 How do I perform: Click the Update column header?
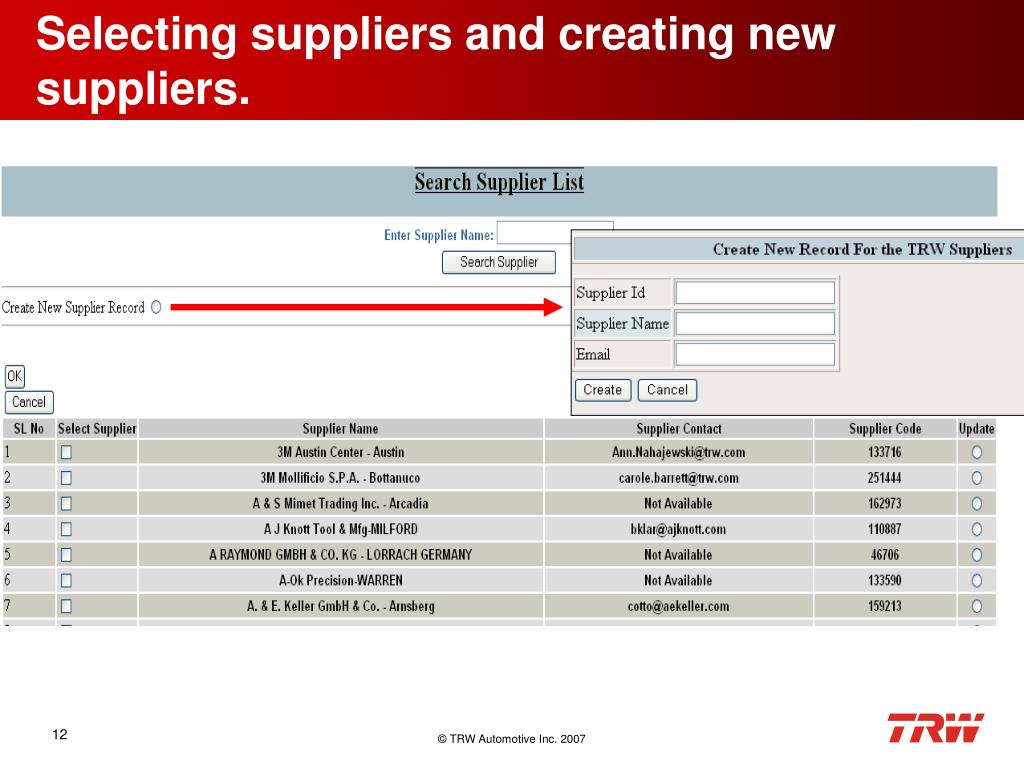[x=976, y=429]
